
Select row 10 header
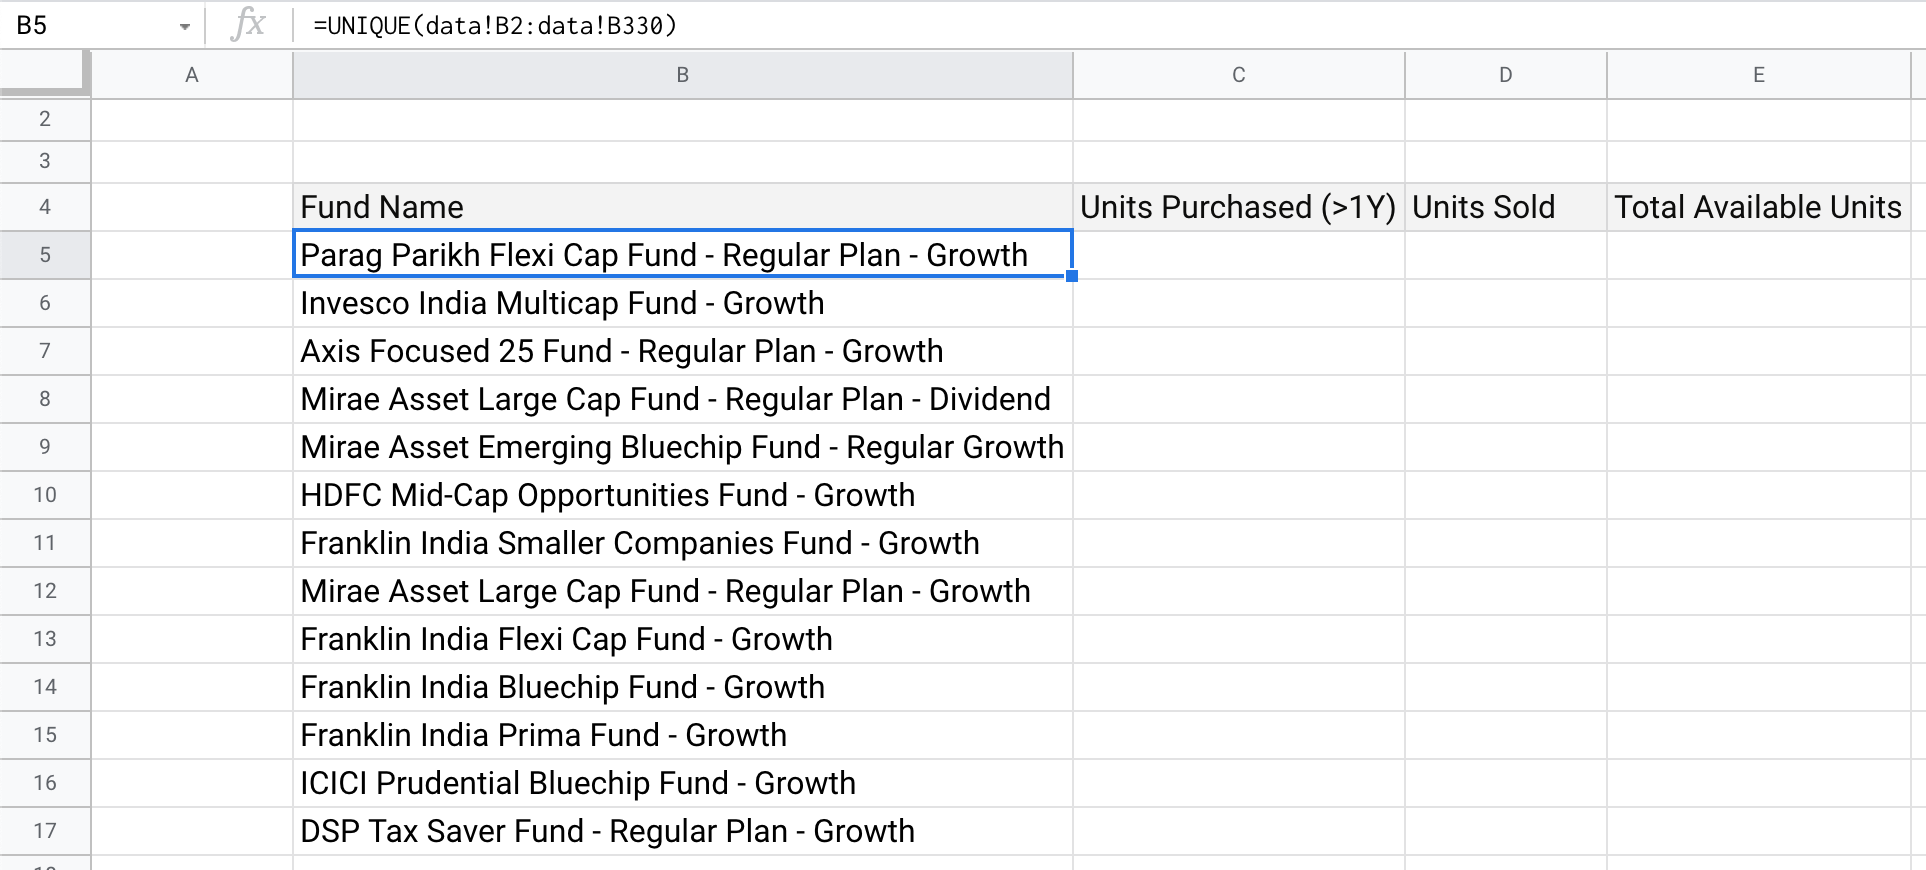[x=45, y=495]
